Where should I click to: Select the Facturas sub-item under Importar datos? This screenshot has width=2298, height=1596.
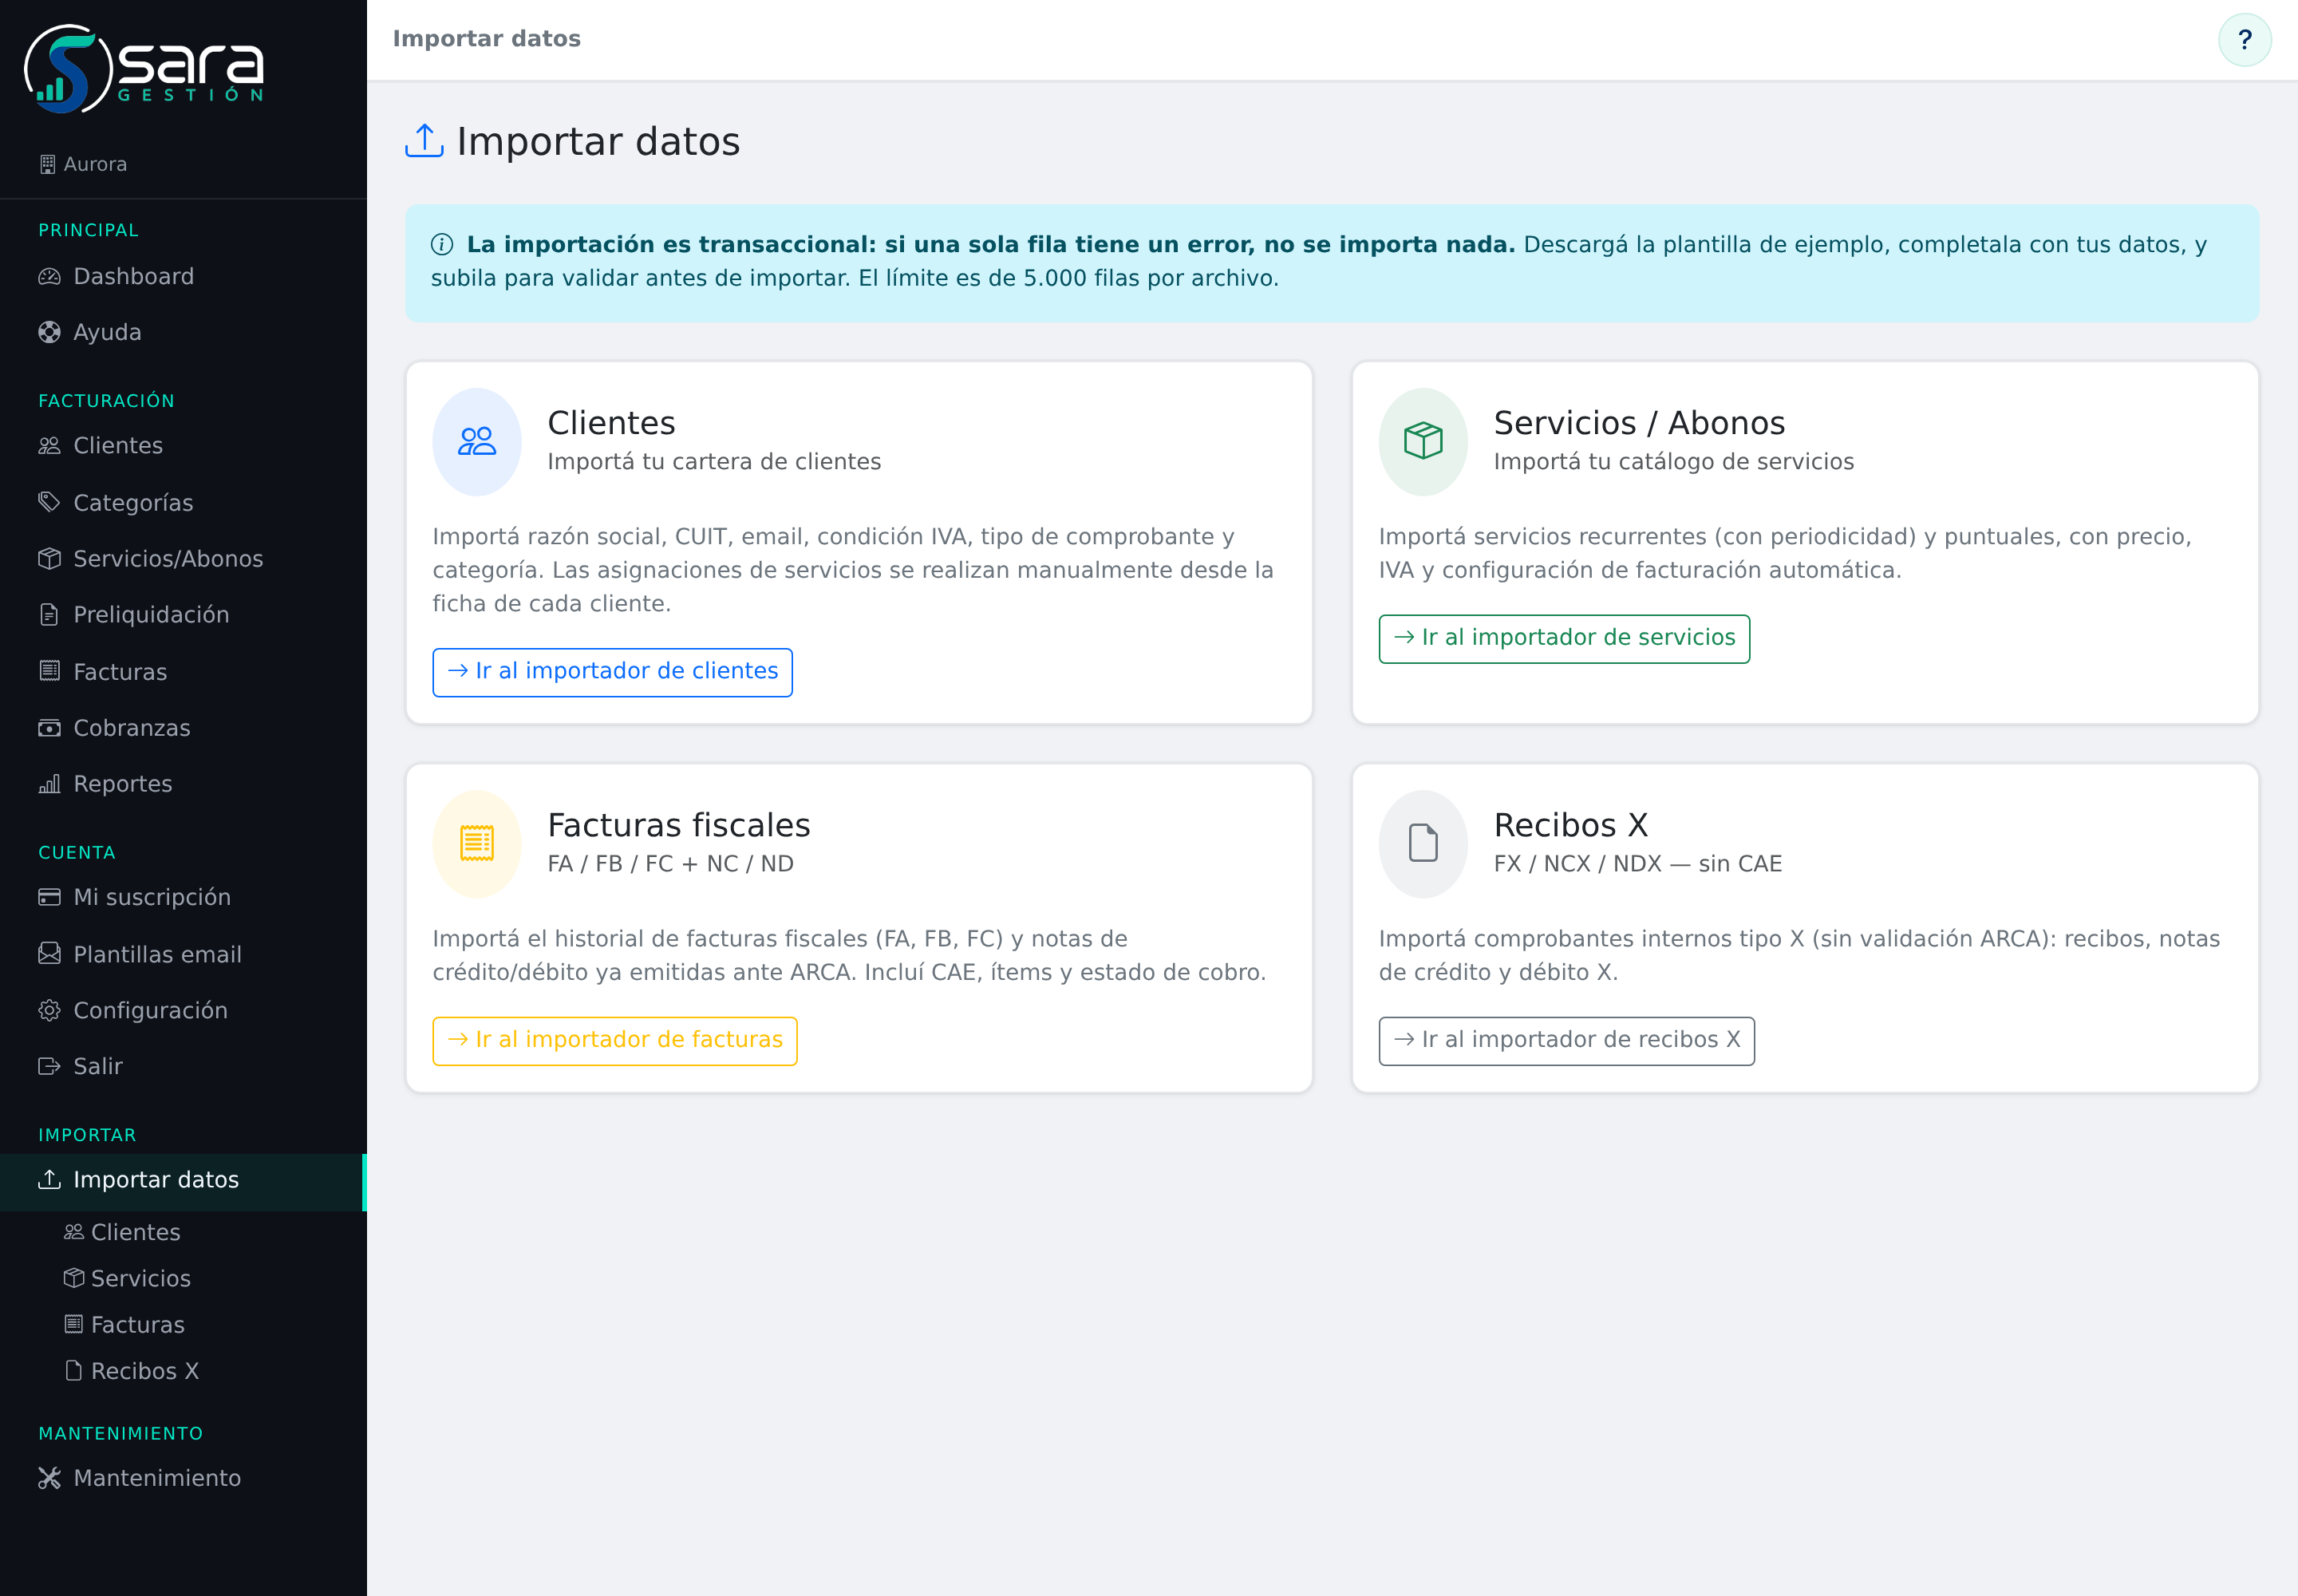pos(182,1325)
